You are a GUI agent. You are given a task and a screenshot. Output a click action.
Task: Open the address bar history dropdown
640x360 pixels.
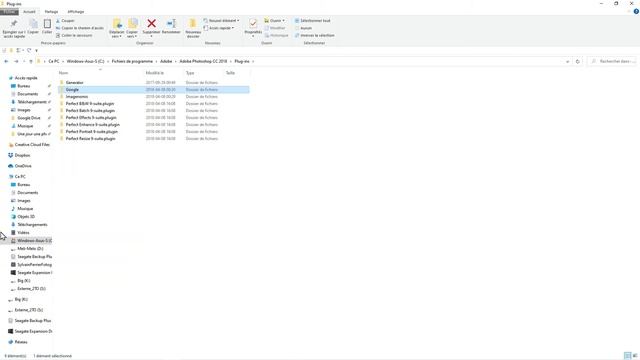pyautogui.click(x=567, y=61)
